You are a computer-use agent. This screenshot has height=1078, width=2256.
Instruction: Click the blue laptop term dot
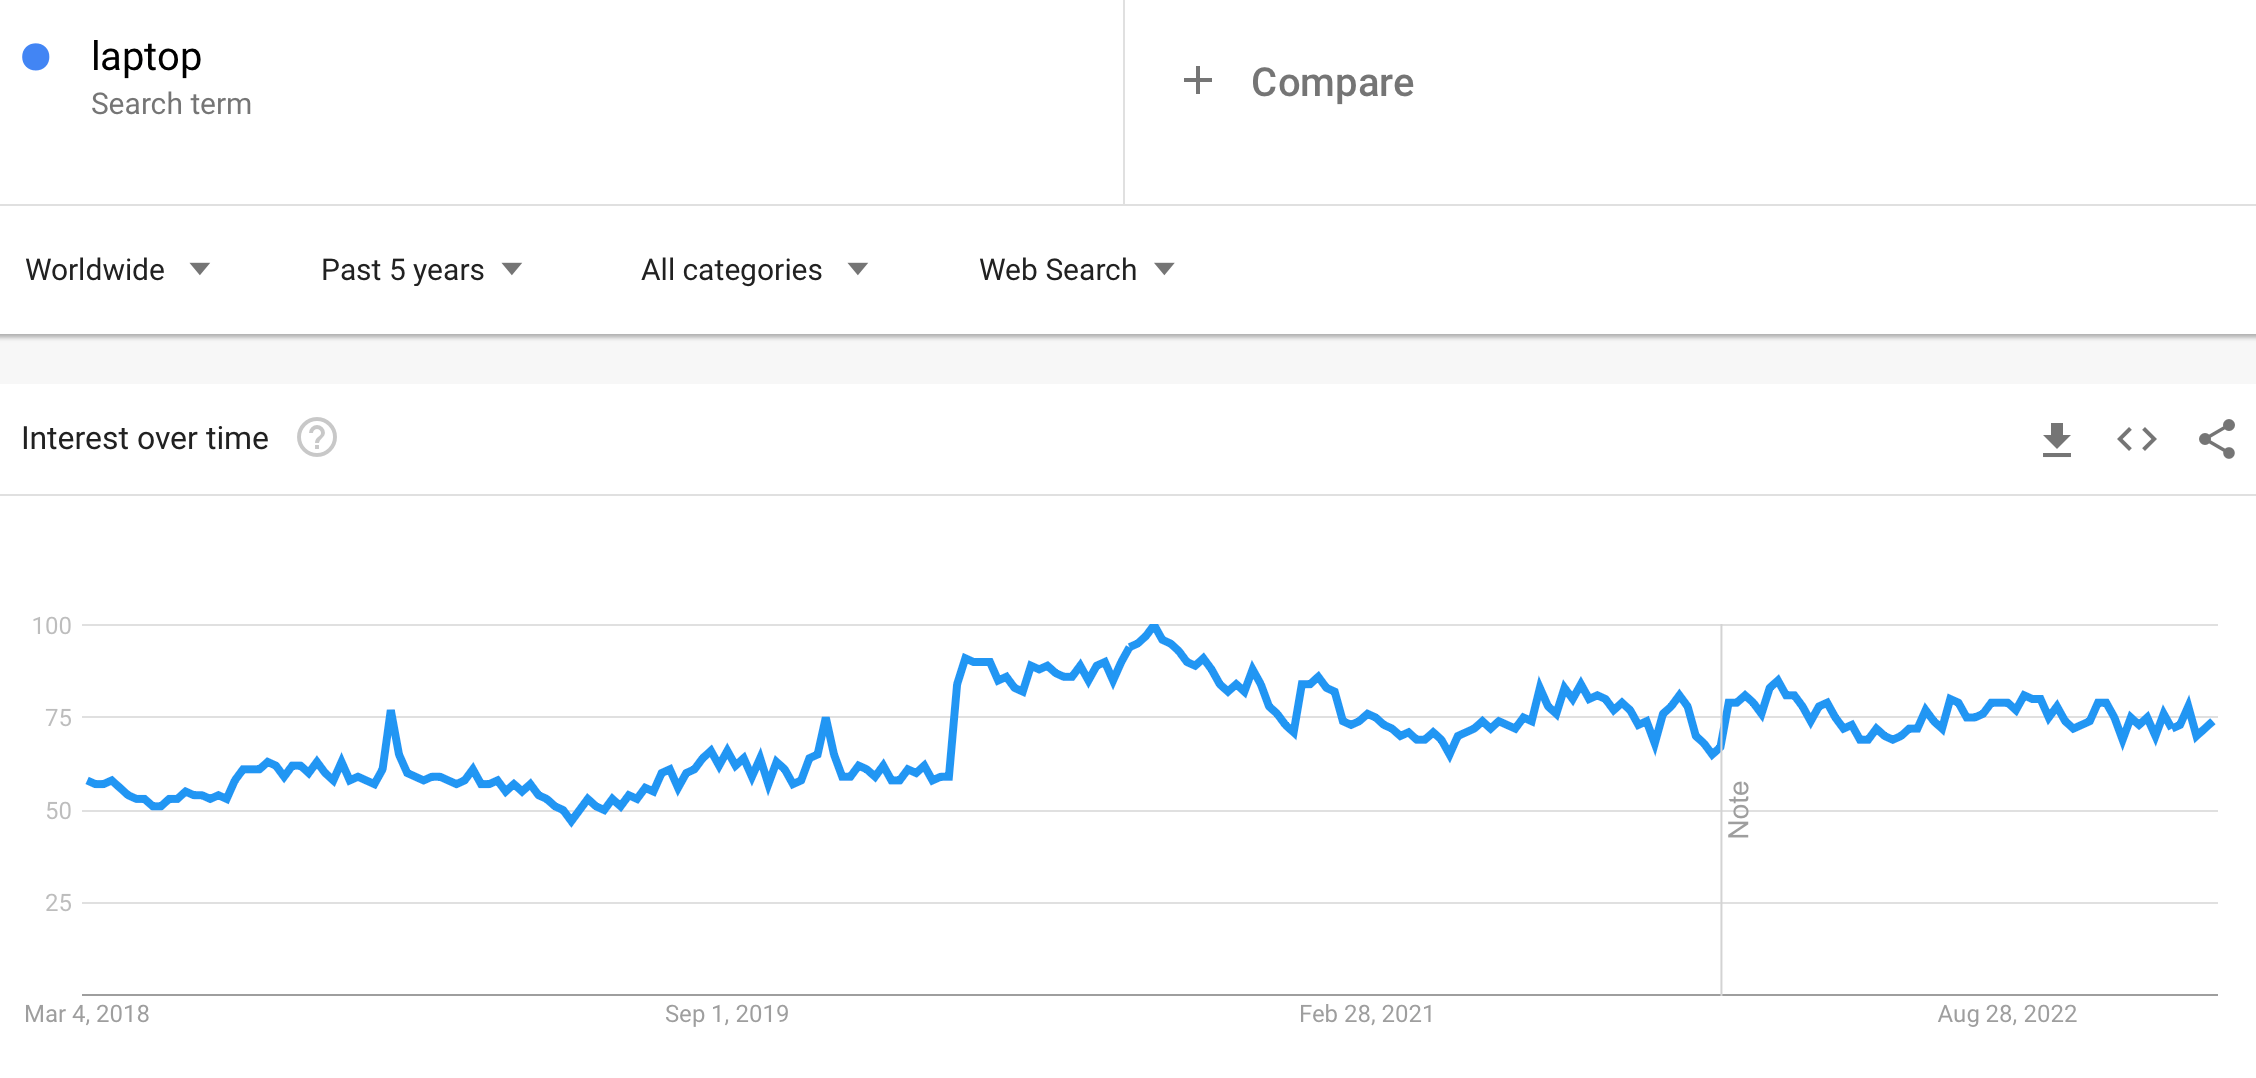(x=36, y=57)
